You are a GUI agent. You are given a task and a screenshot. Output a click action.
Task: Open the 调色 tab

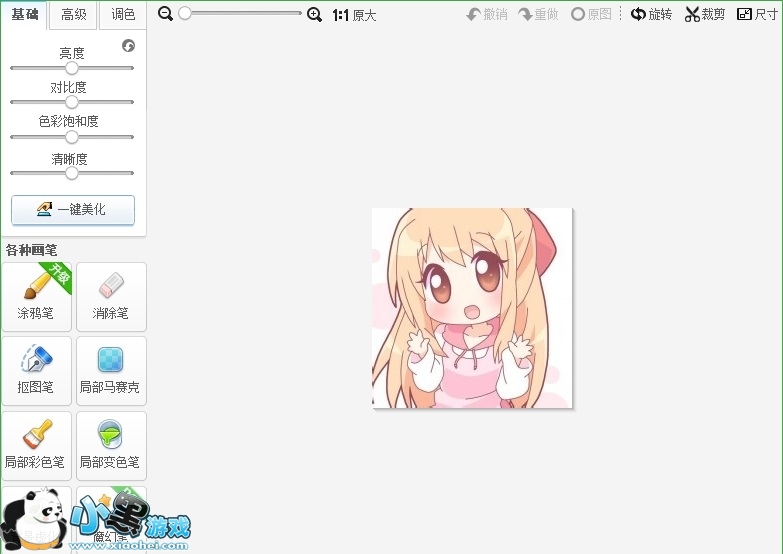pyautogui.click(x=123, y=14)
